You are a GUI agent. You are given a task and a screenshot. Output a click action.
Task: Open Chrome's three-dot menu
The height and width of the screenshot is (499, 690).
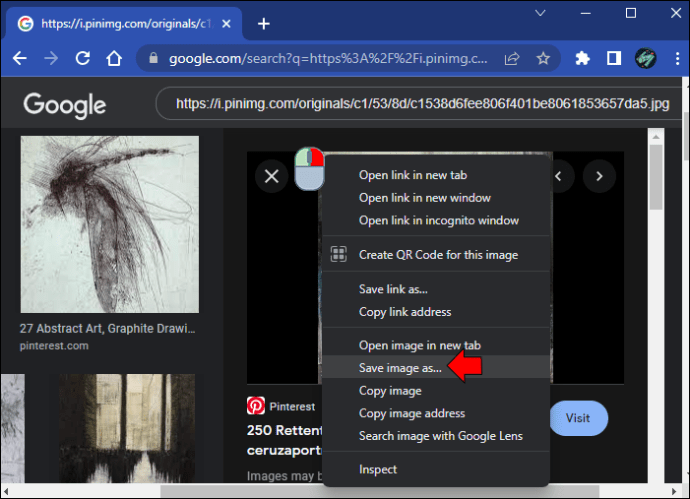[x=677, y=58]
